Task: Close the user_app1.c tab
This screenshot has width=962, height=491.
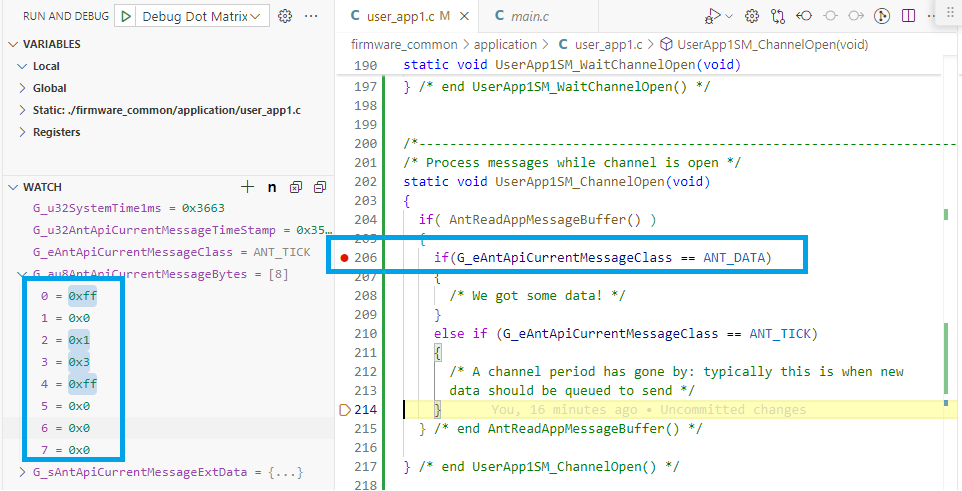Action: click(x=464, y=17)
